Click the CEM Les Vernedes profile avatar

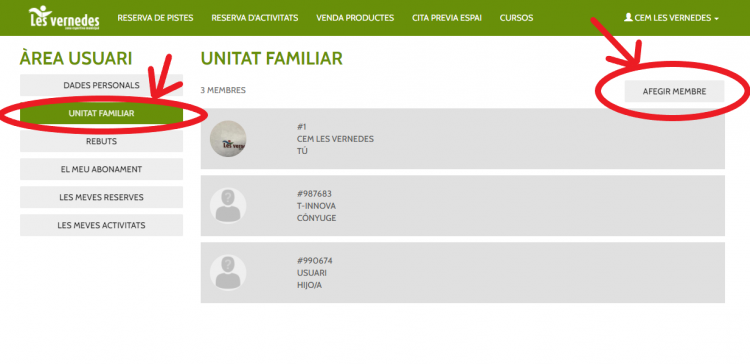[228, 139]
